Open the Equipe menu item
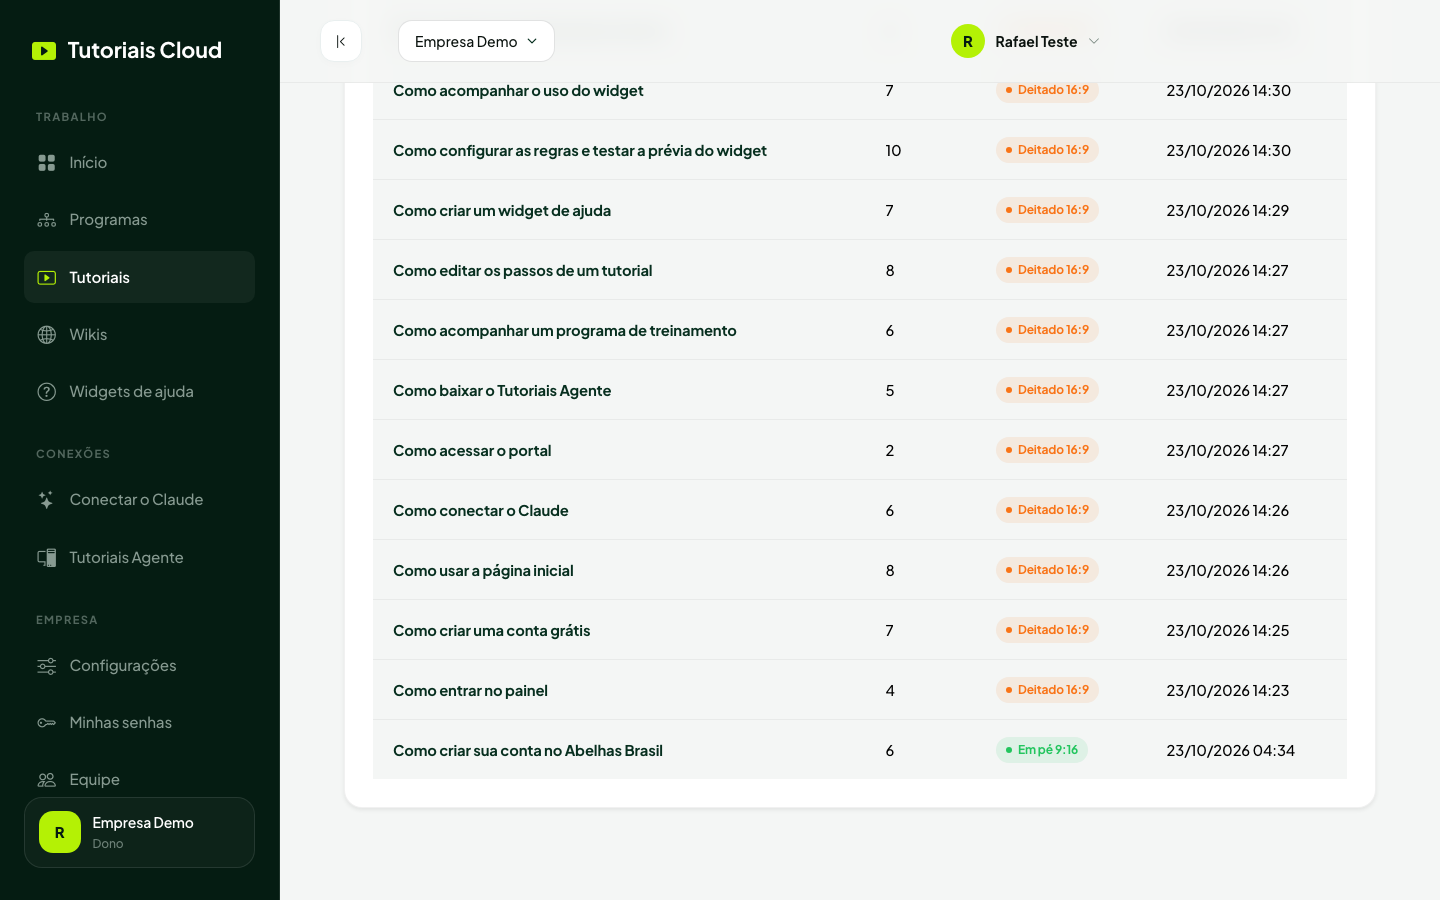This screenshot has height=900, width=1440. pos(139,779)
